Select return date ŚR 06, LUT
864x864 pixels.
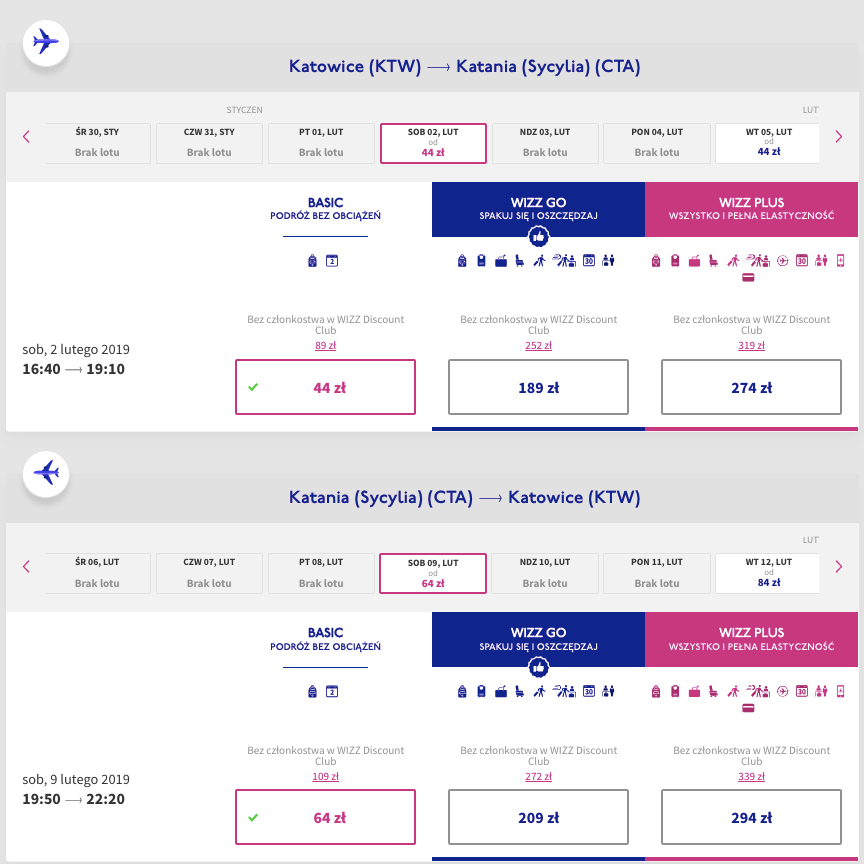[x=98, y=574]
